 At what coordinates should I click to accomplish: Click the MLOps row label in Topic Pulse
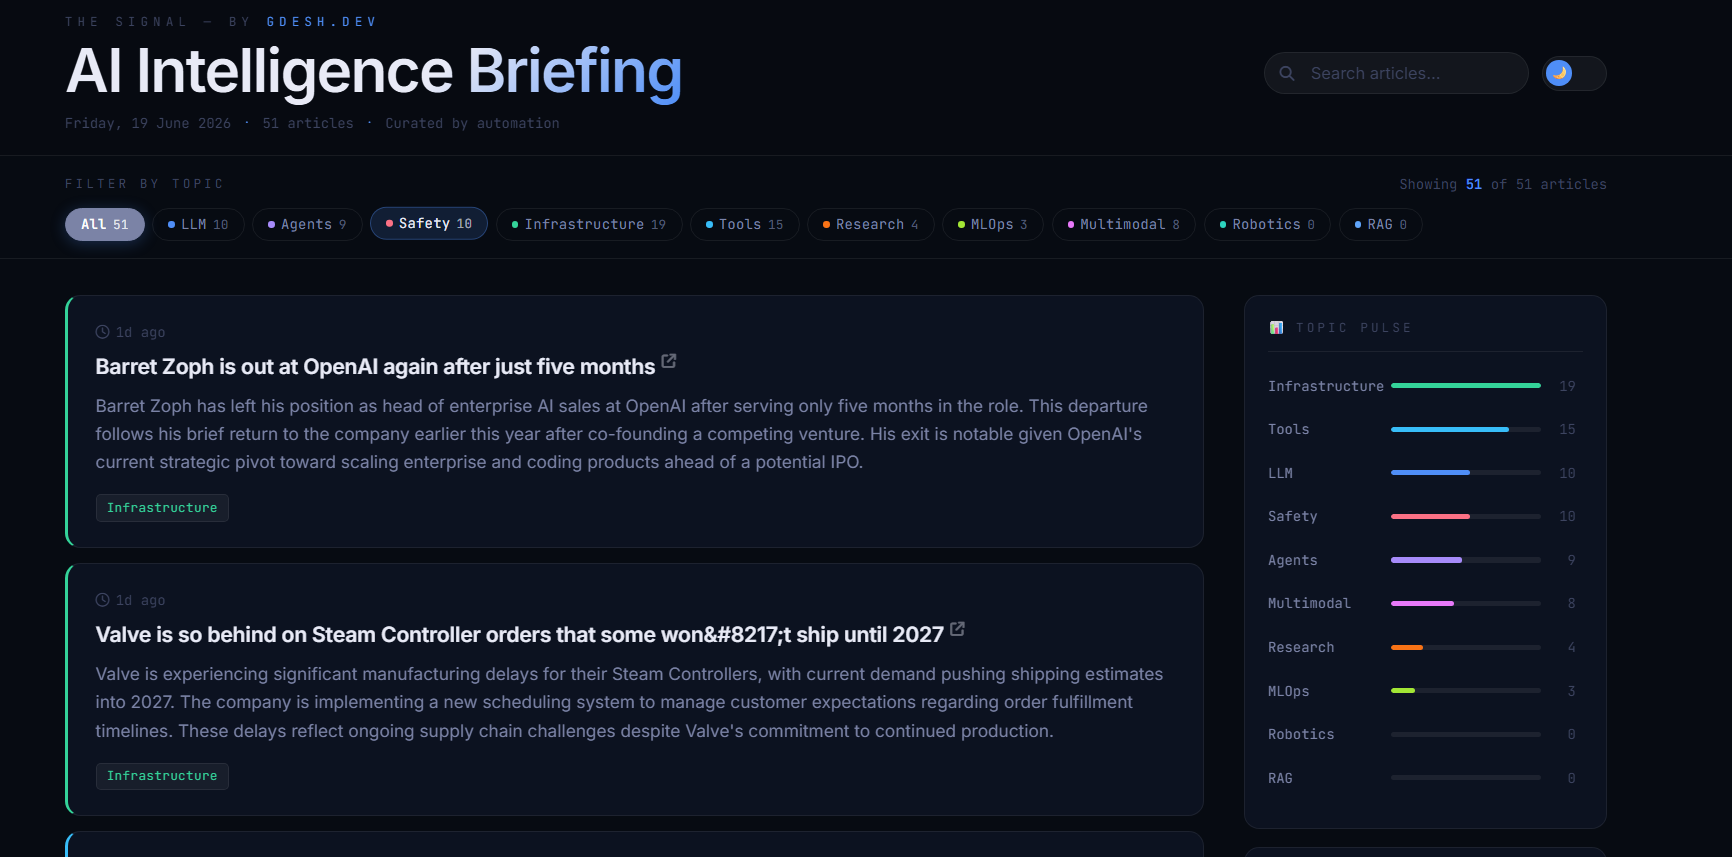[x=1288, y=691]
